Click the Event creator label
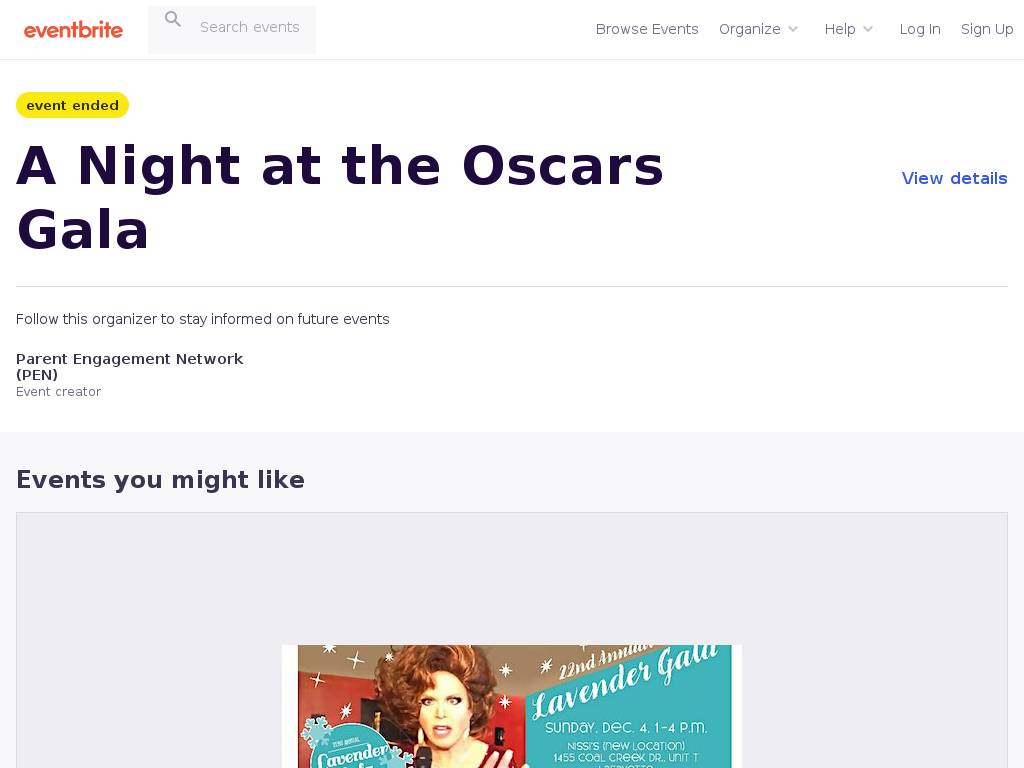The image size is (1024, 768). [x=58, y=392]
